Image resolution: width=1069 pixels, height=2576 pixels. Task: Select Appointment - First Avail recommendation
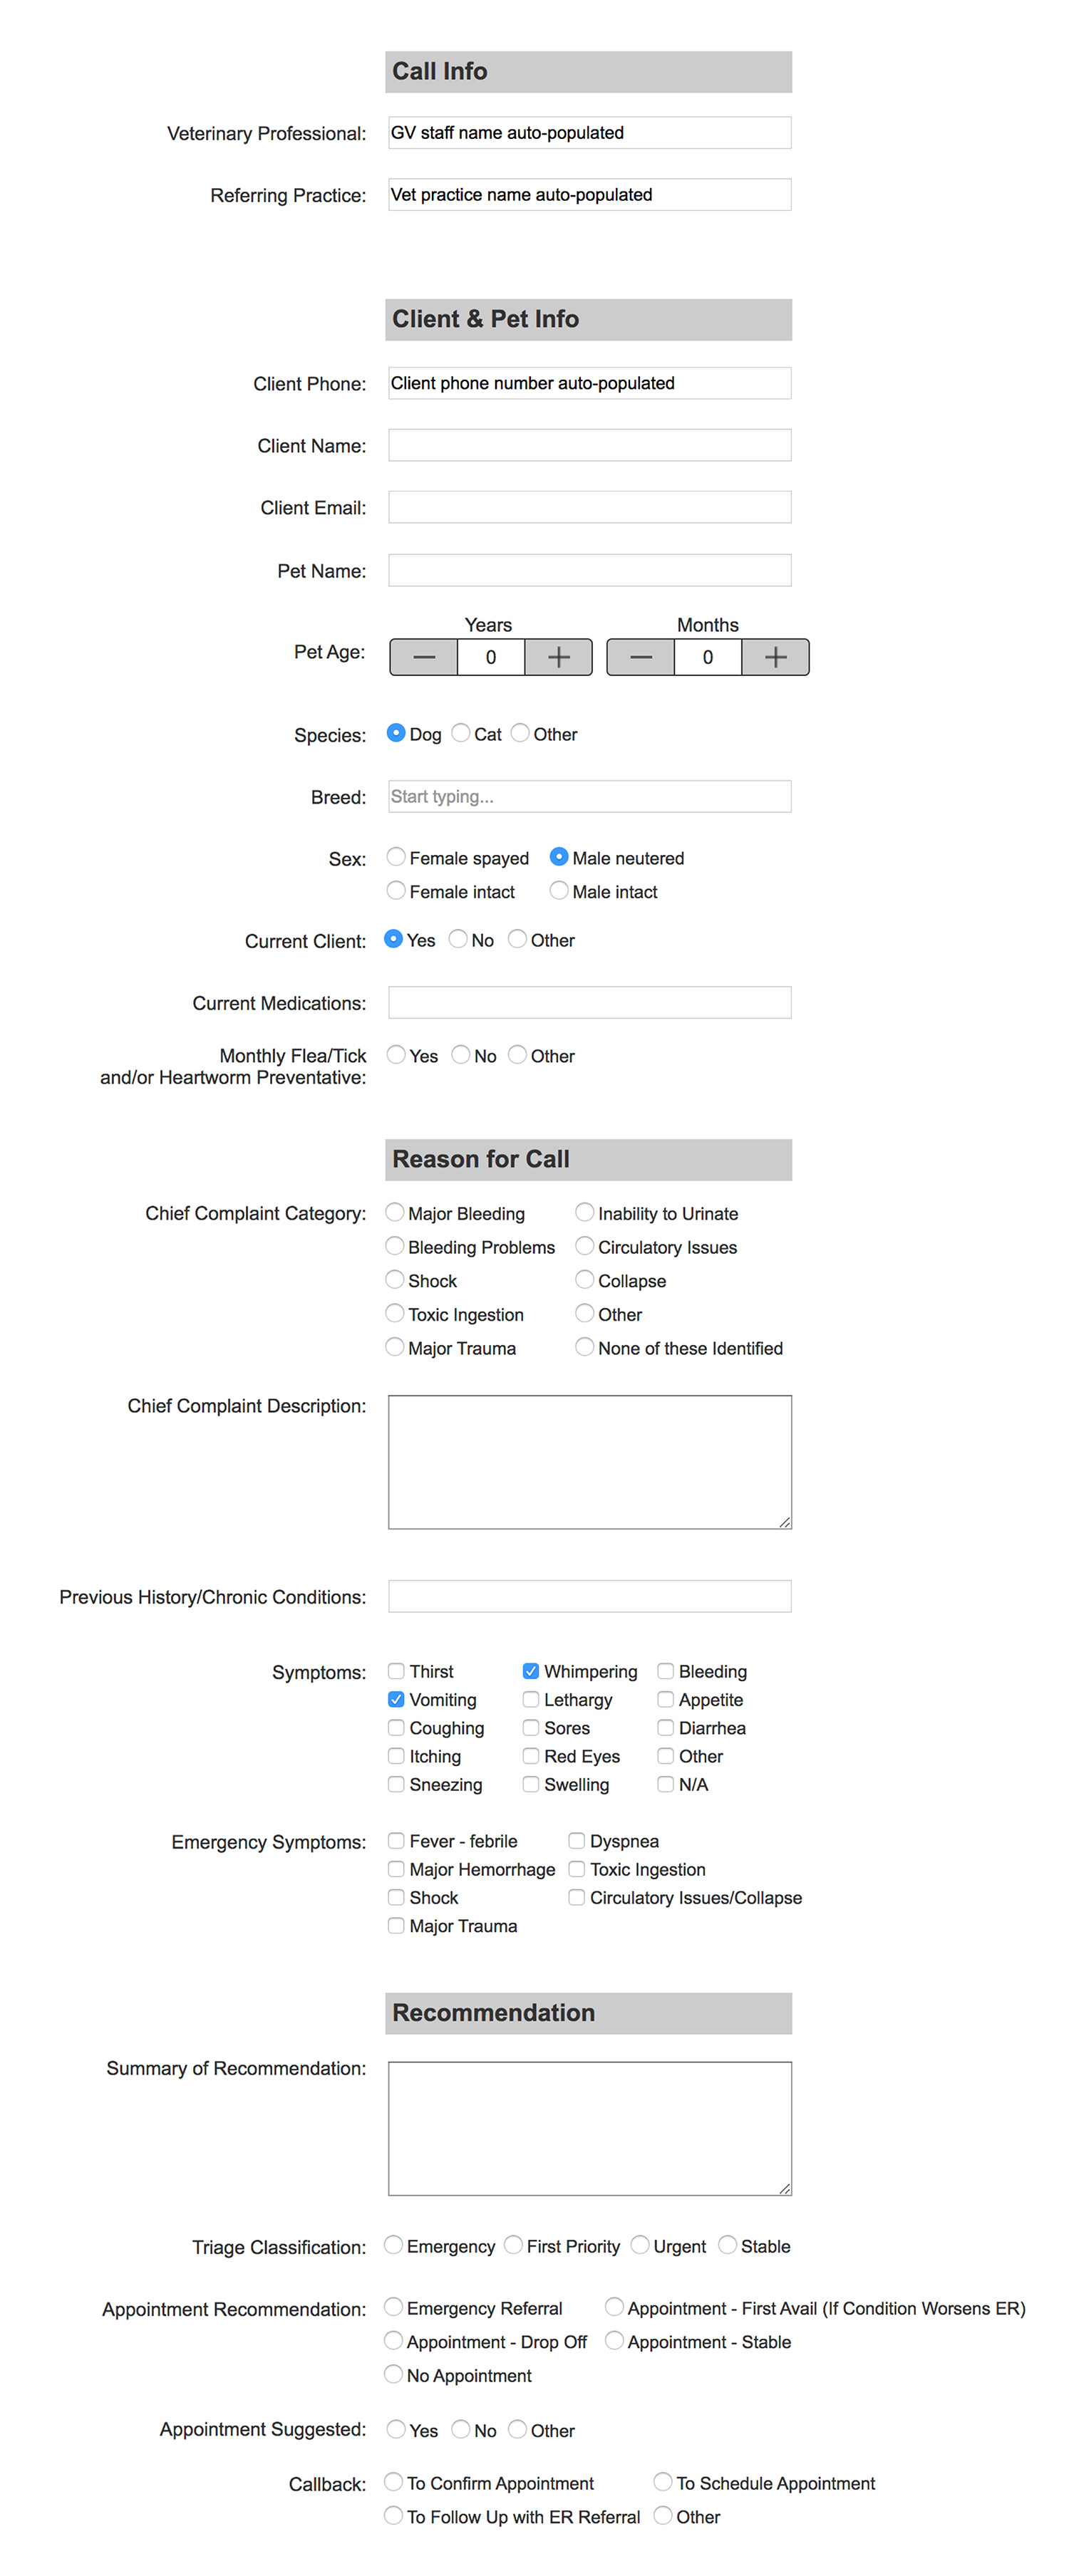coord(615,2307)
